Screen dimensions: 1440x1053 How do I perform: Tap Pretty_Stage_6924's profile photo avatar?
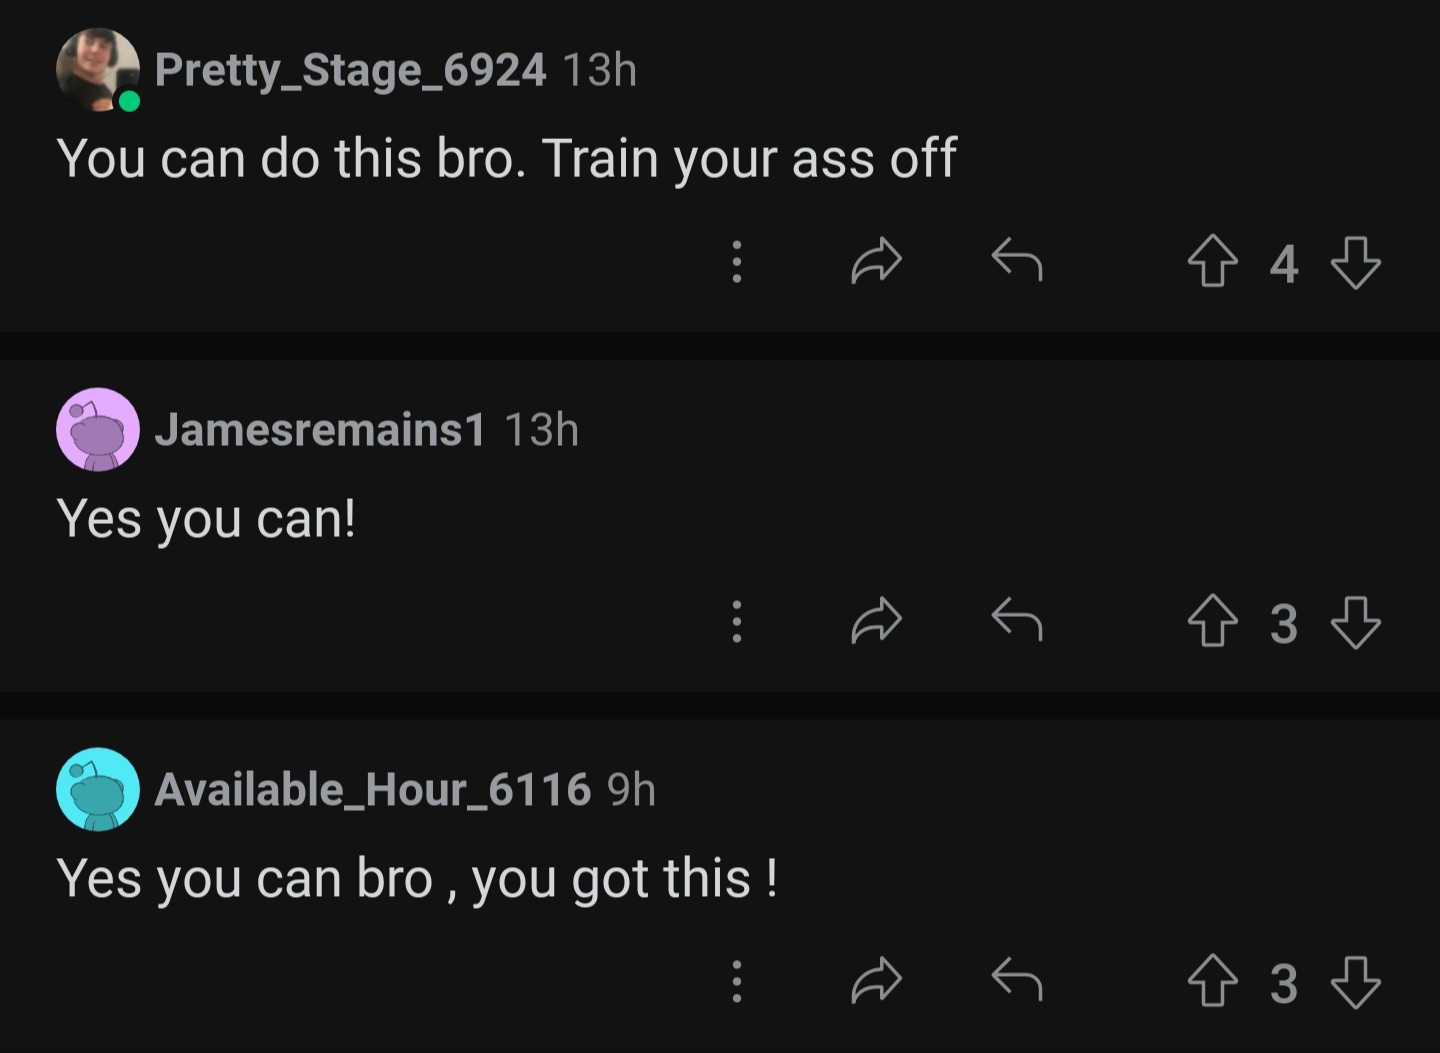pyautogui.click(x=97, y=69)
